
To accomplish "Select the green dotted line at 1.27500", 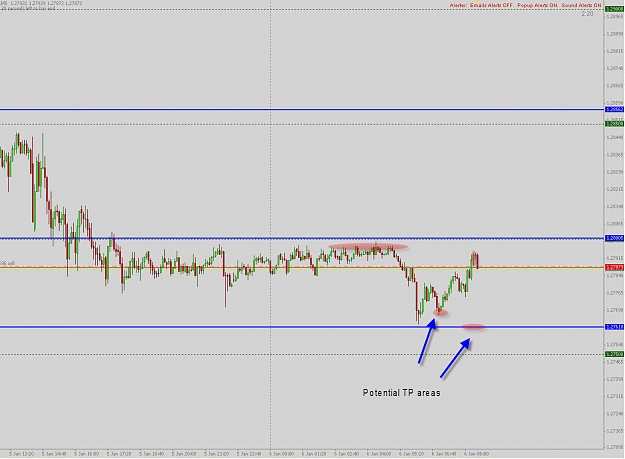I will [x=302, y=354].
